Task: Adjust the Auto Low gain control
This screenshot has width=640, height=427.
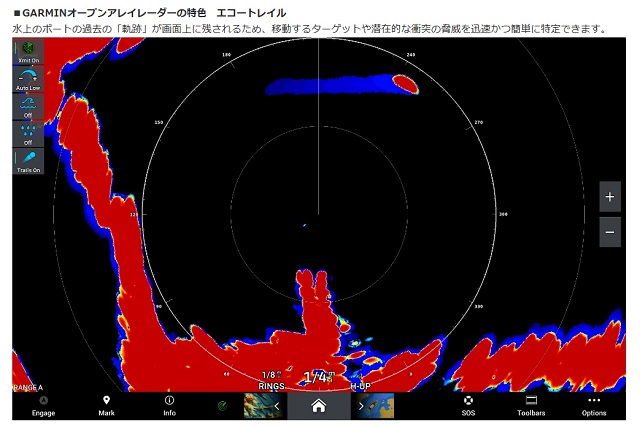Action: click(28, 80)
